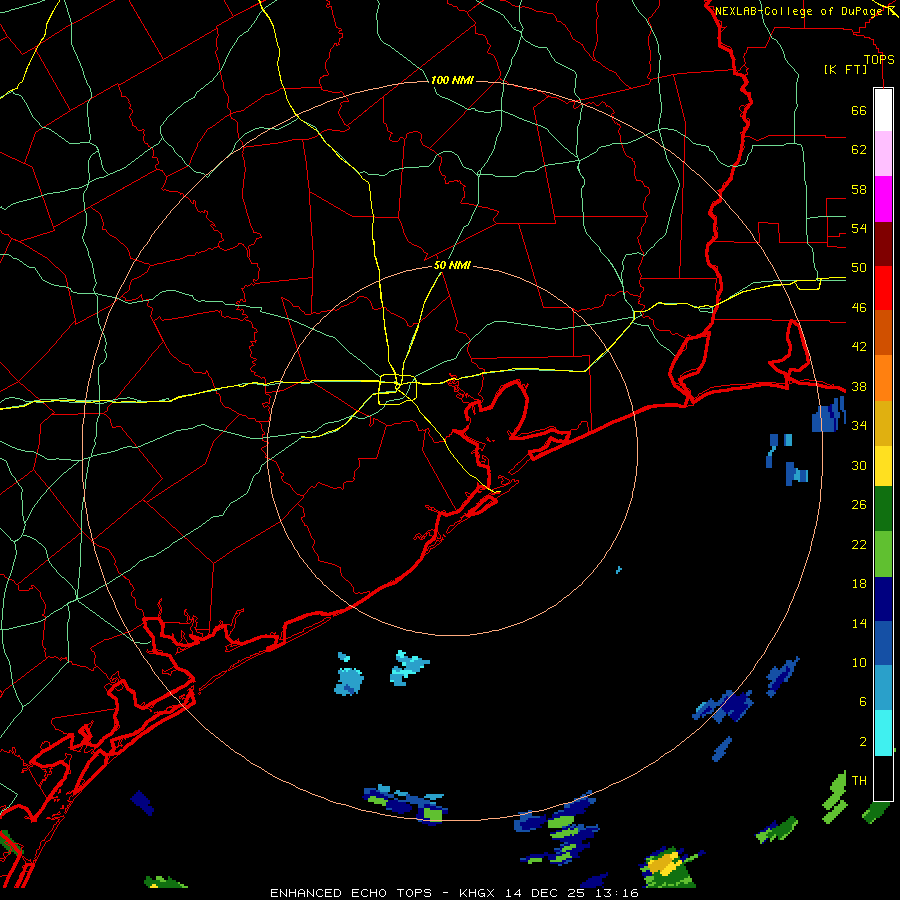Screen dimensions: 900x900
Task: Click the legend value '62'
Action: click(x=859, y=150)
